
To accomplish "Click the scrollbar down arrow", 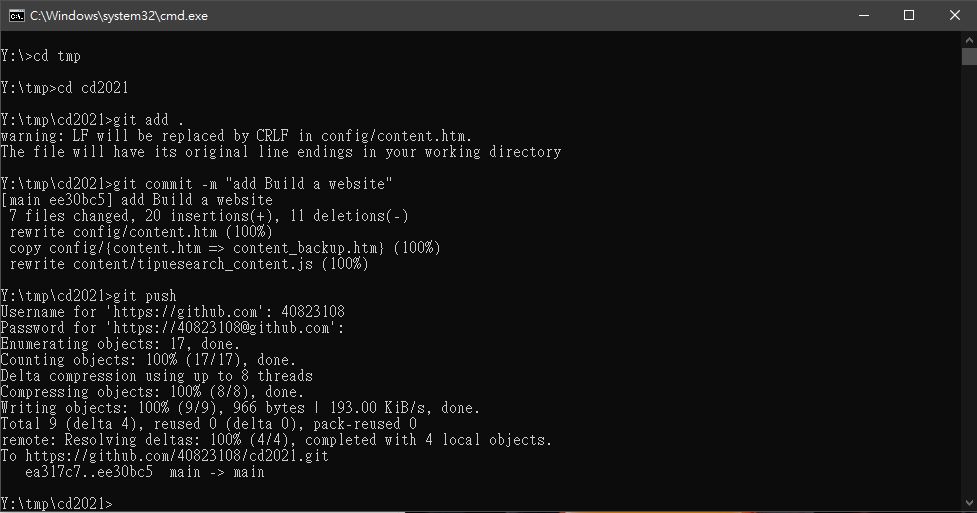I will (x=969, y=502).
